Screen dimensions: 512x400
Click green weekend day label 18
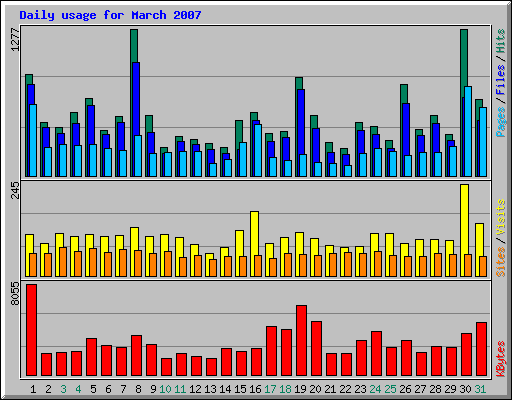(285, 389)
